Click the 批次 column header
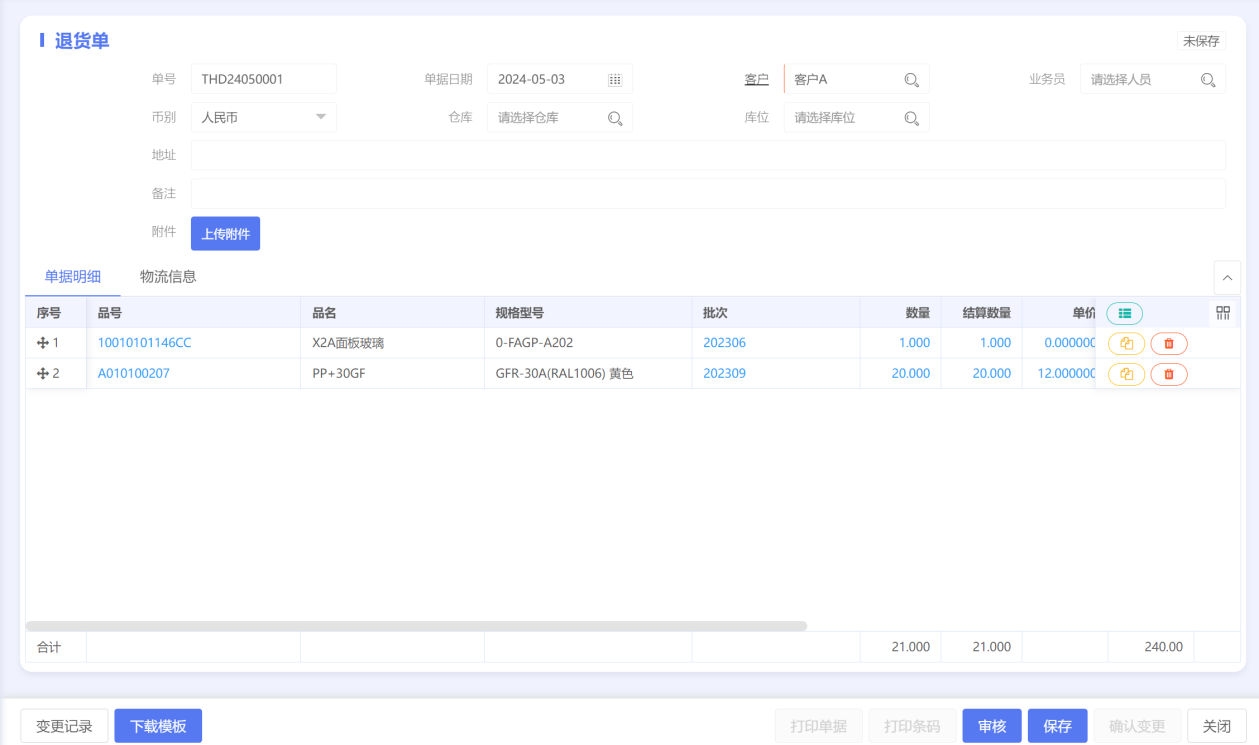The width and height of the screenshot is (1259, 745). coord(776,312)
